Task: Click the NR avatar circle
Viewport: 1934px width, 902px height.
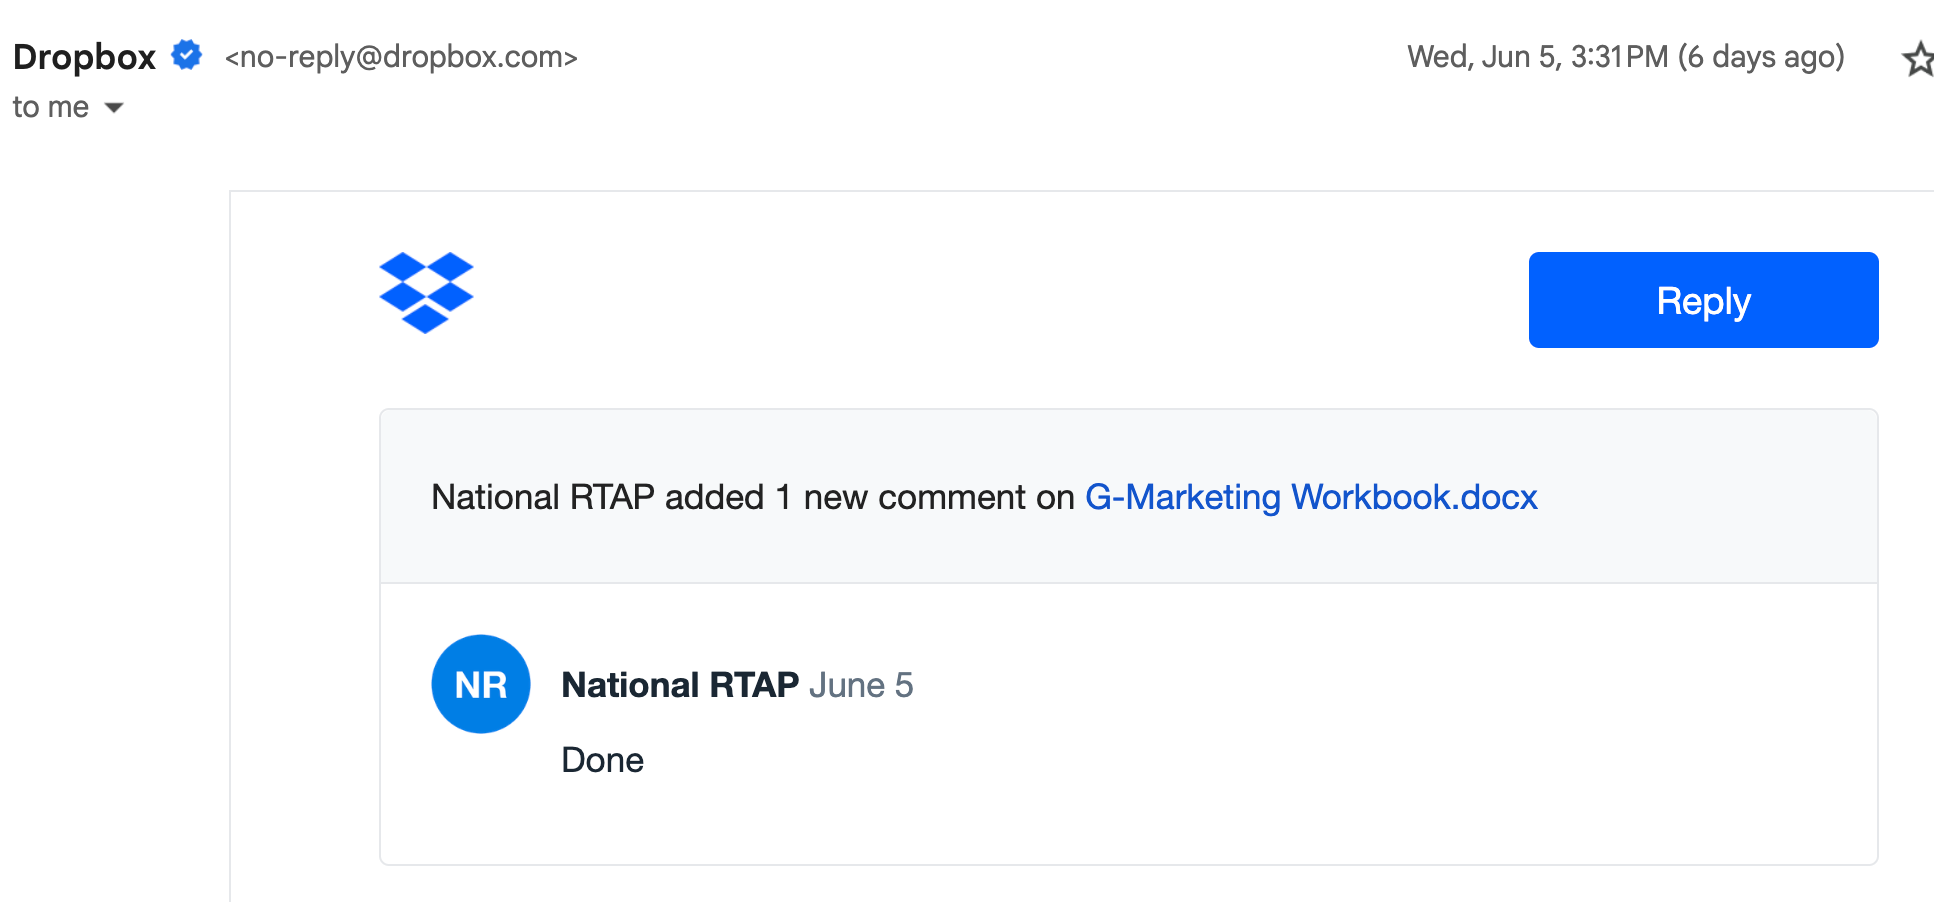Action: click(x=481, y=684)
